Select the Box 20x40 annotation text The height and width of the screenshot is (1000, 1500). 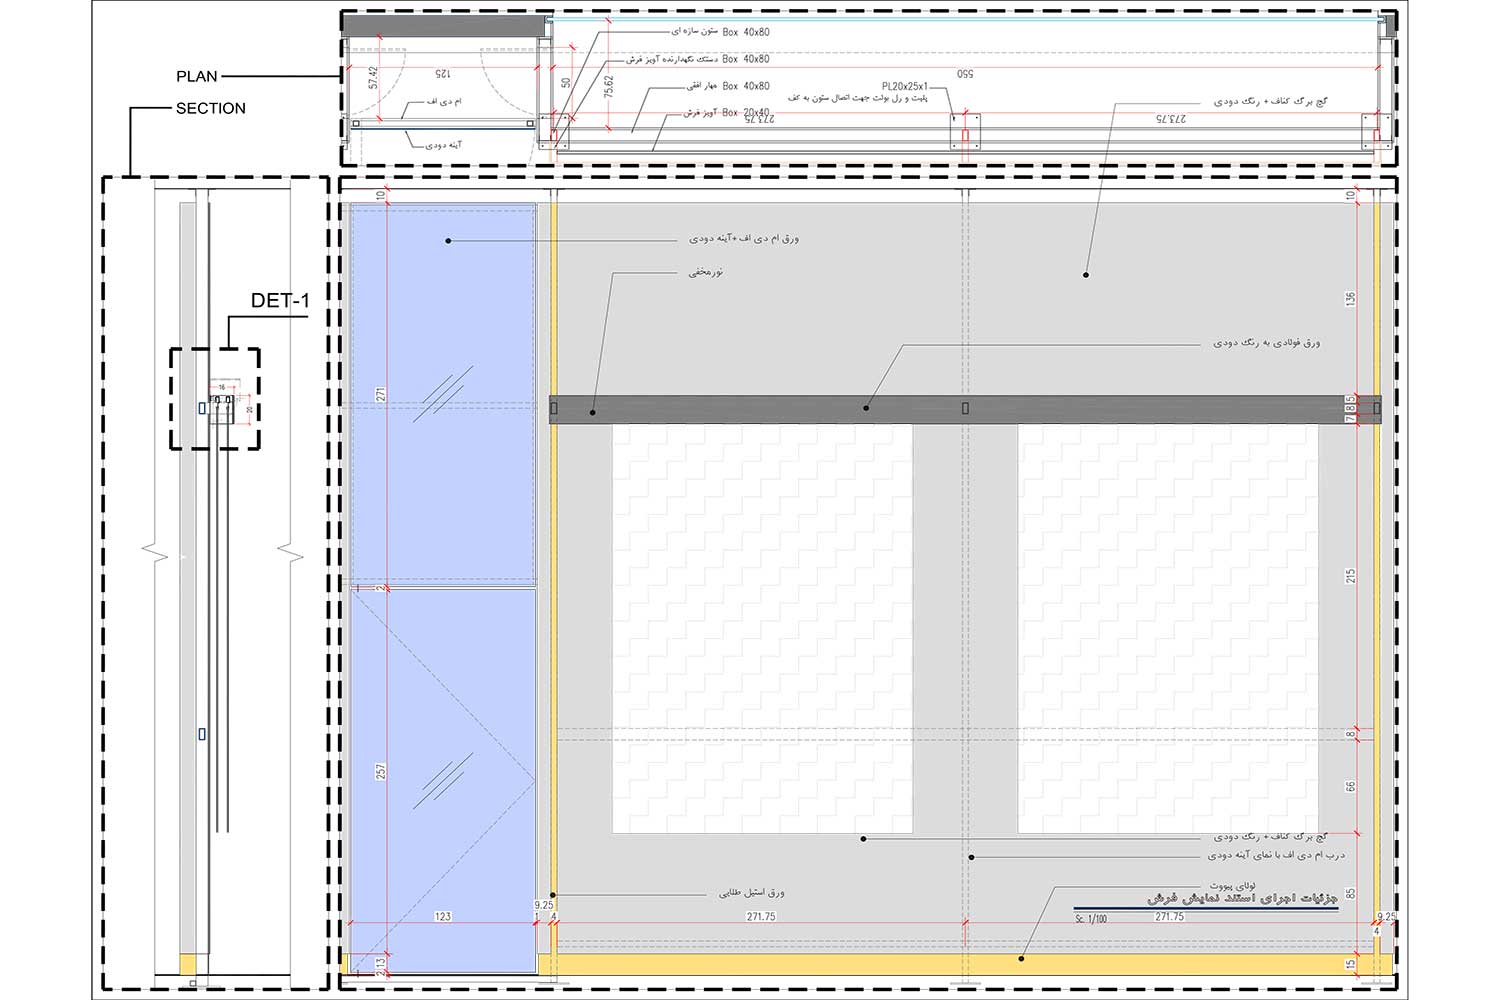(746, 113)
